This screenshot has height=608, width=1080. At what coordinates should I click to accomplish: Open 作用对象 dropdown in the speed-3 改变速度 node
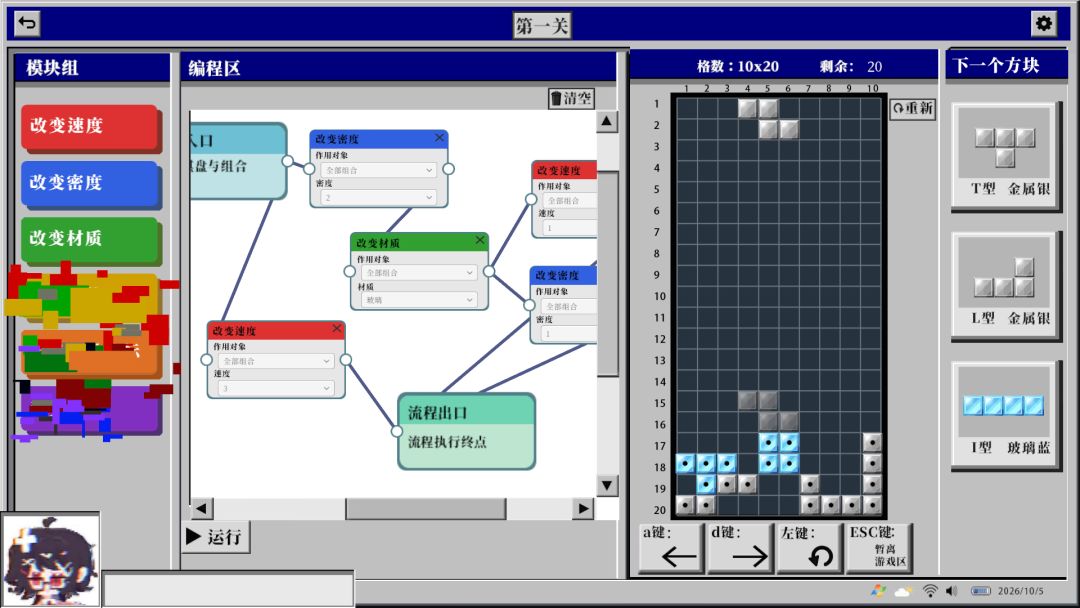(x=276, y=361)
